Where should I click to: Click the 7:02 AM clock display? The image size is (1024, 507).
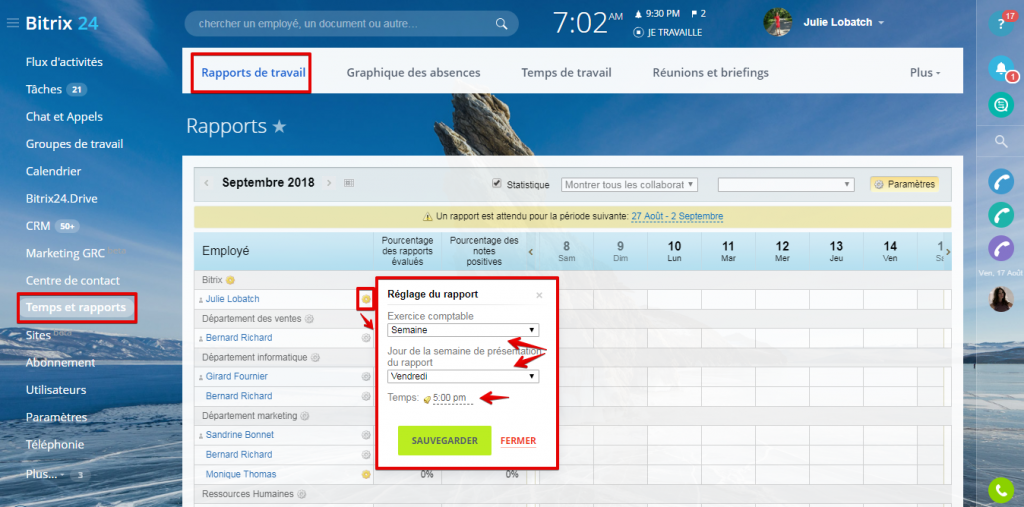(587, 24)
